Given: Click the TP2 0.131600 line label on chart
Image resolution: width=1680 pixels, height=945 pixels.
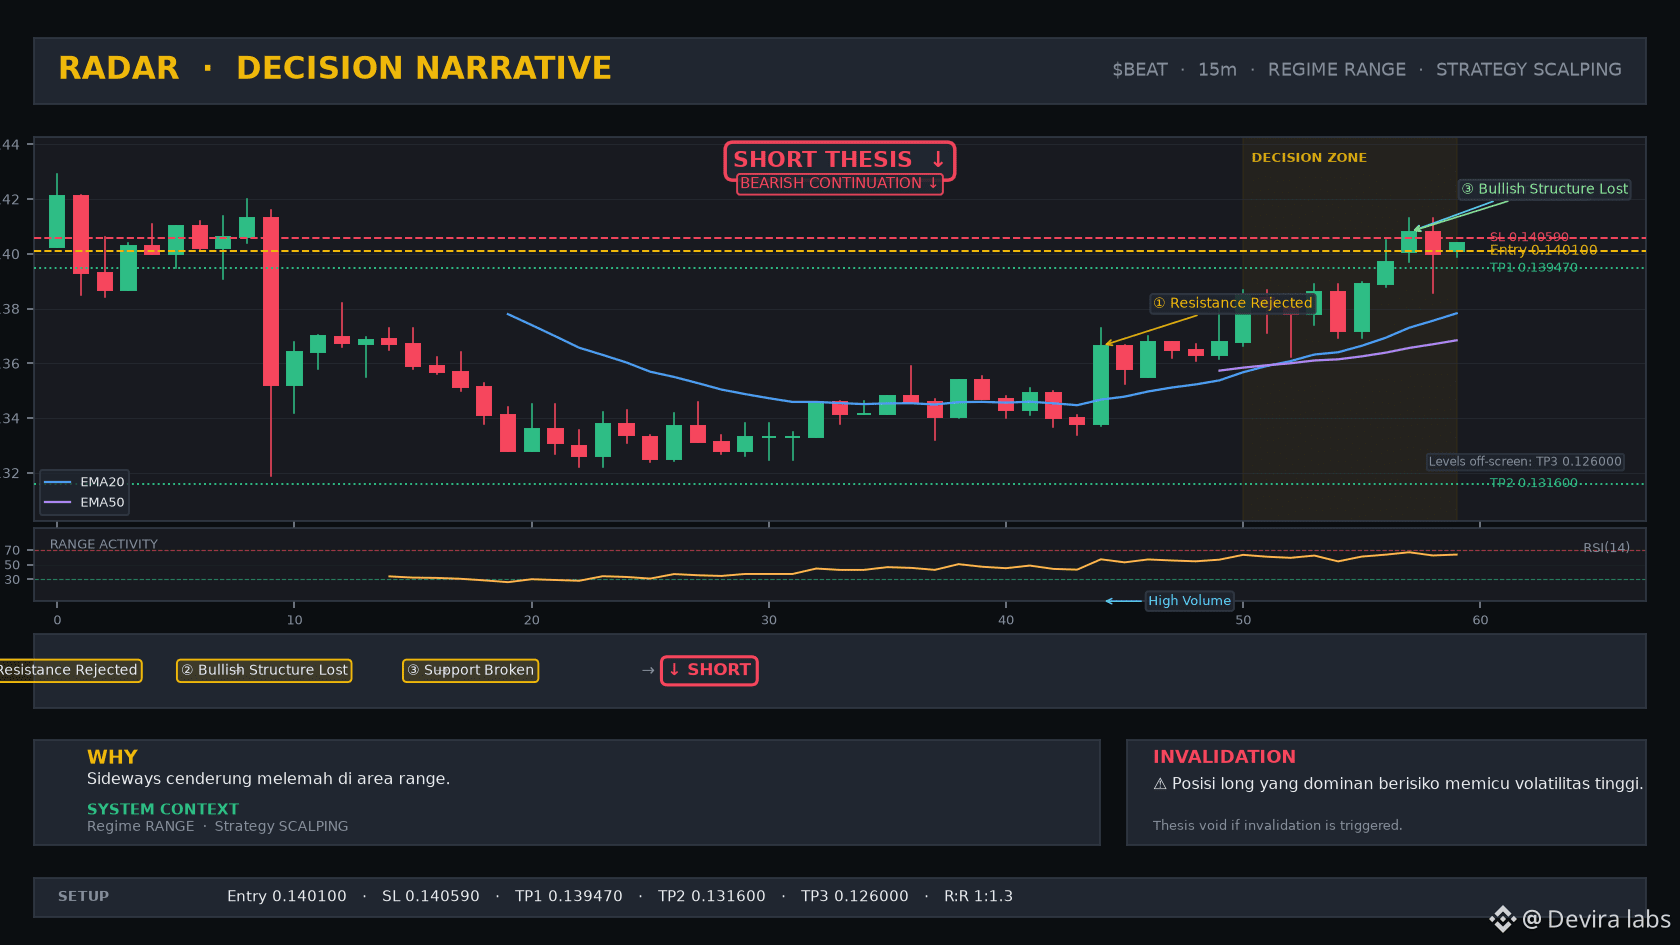Looking at the screenshot, I should (1533, 483).
